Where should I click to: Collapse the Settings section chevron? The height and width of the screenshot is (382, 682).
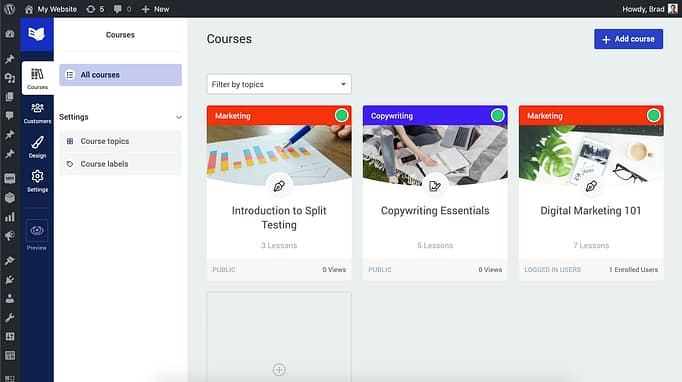(x=179, y=117)
